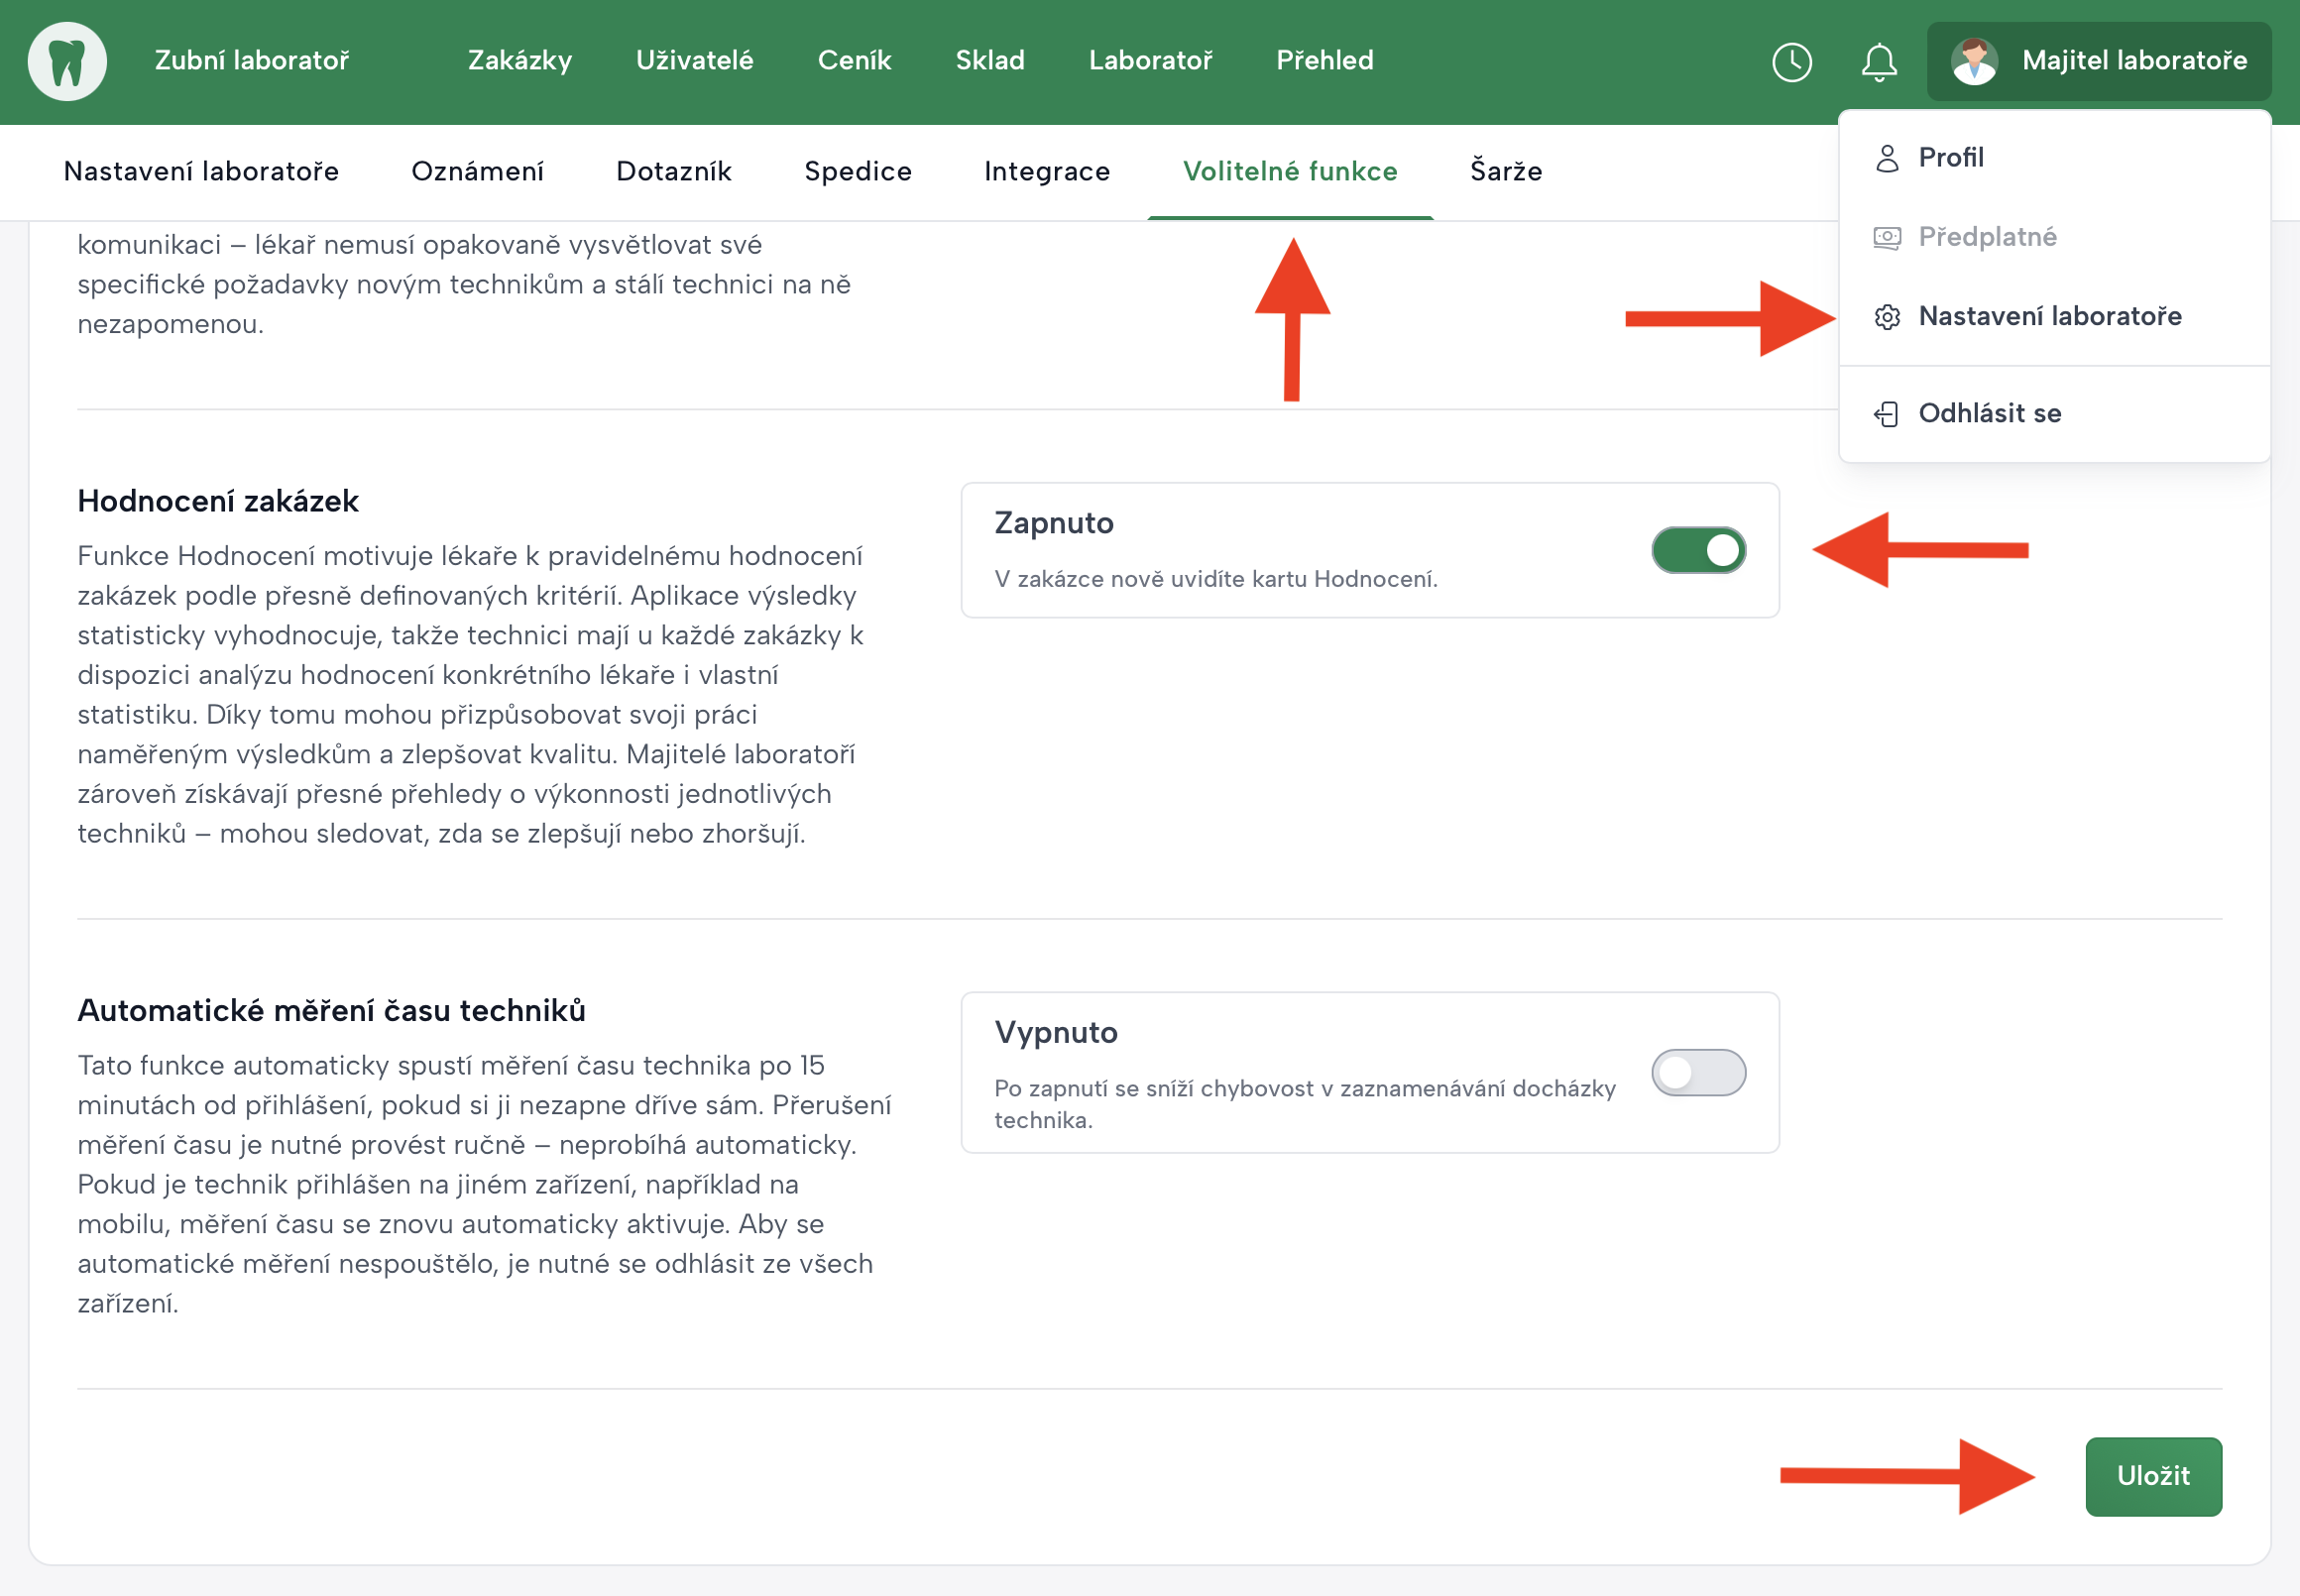Screen dimensions: 2300x1596
Task: Click the Předplatné banknote icon
Action: (x=1886, y=238)
